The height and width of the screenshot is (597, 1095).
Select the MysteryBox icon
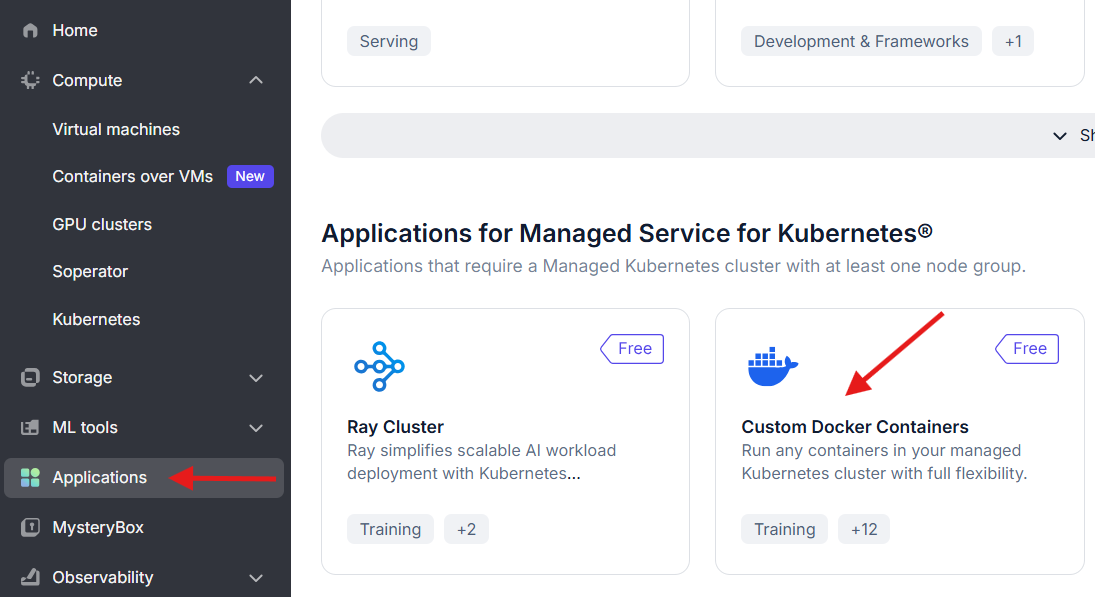[30, 527]
